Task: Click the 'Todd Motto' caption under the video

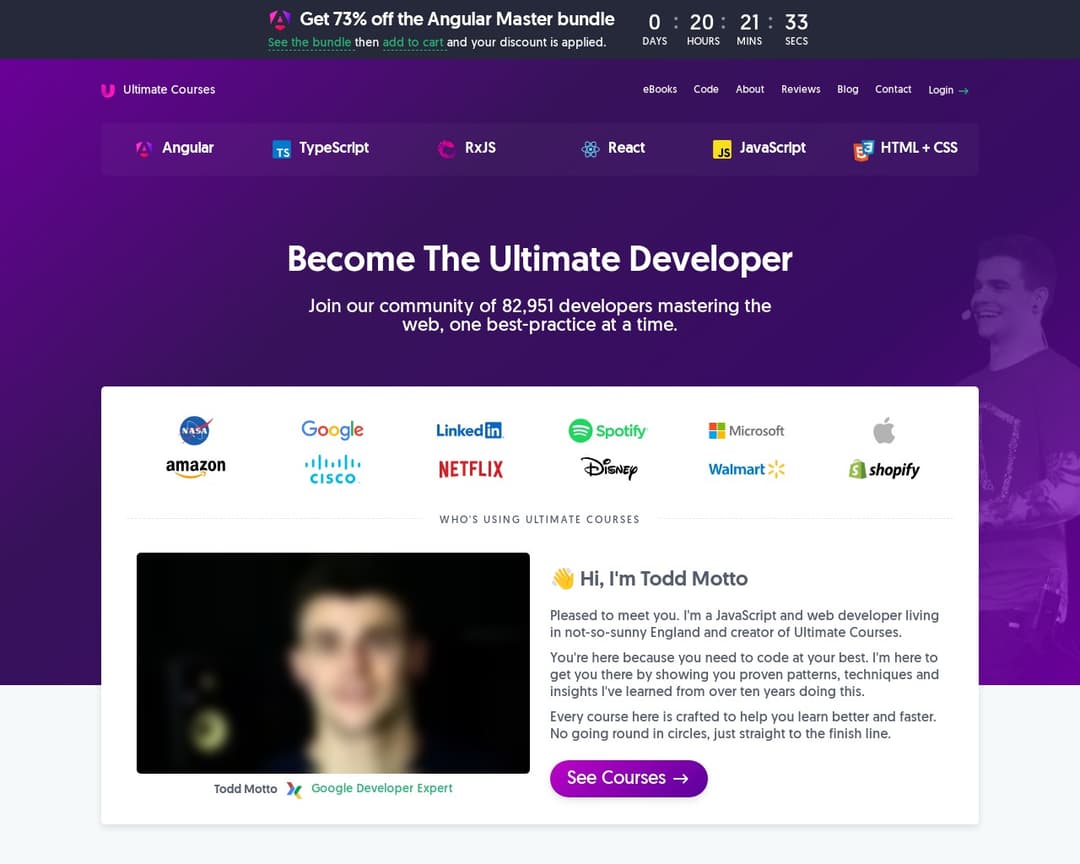Action: tap(245, 789)
